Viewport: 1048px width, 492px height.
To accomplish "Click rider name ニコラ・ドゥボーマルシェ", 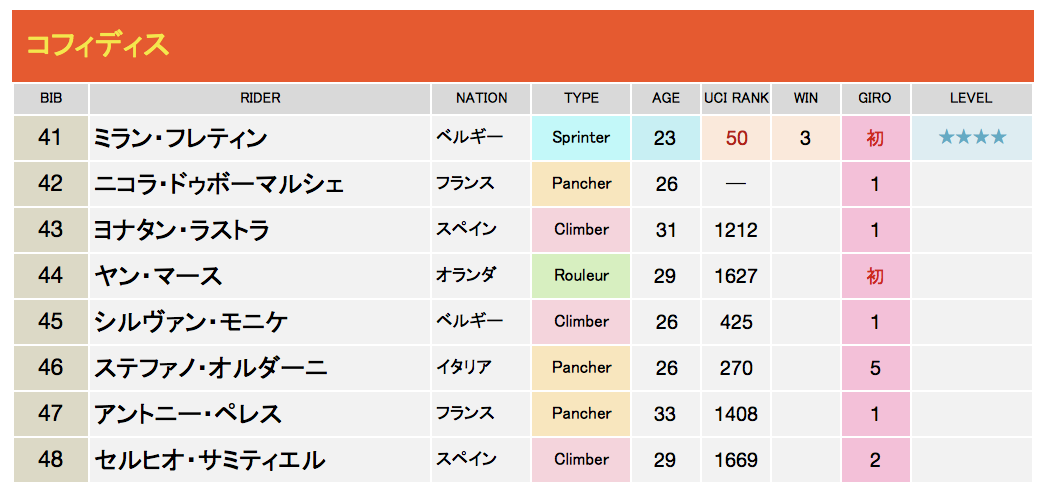I will click(x=219, y=184).
